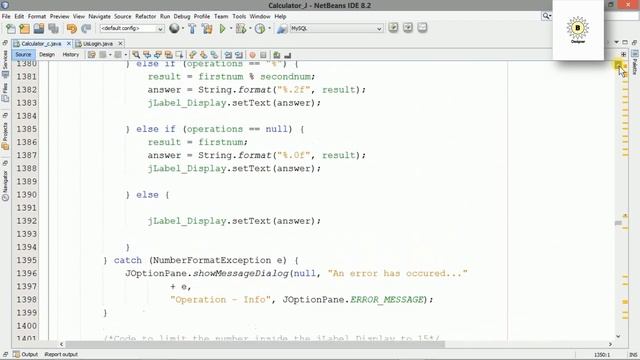This screenshot has height=360, width=640.
Task: Expand the Back navigation dropdown arrow
Action: [x=110, y=55]
